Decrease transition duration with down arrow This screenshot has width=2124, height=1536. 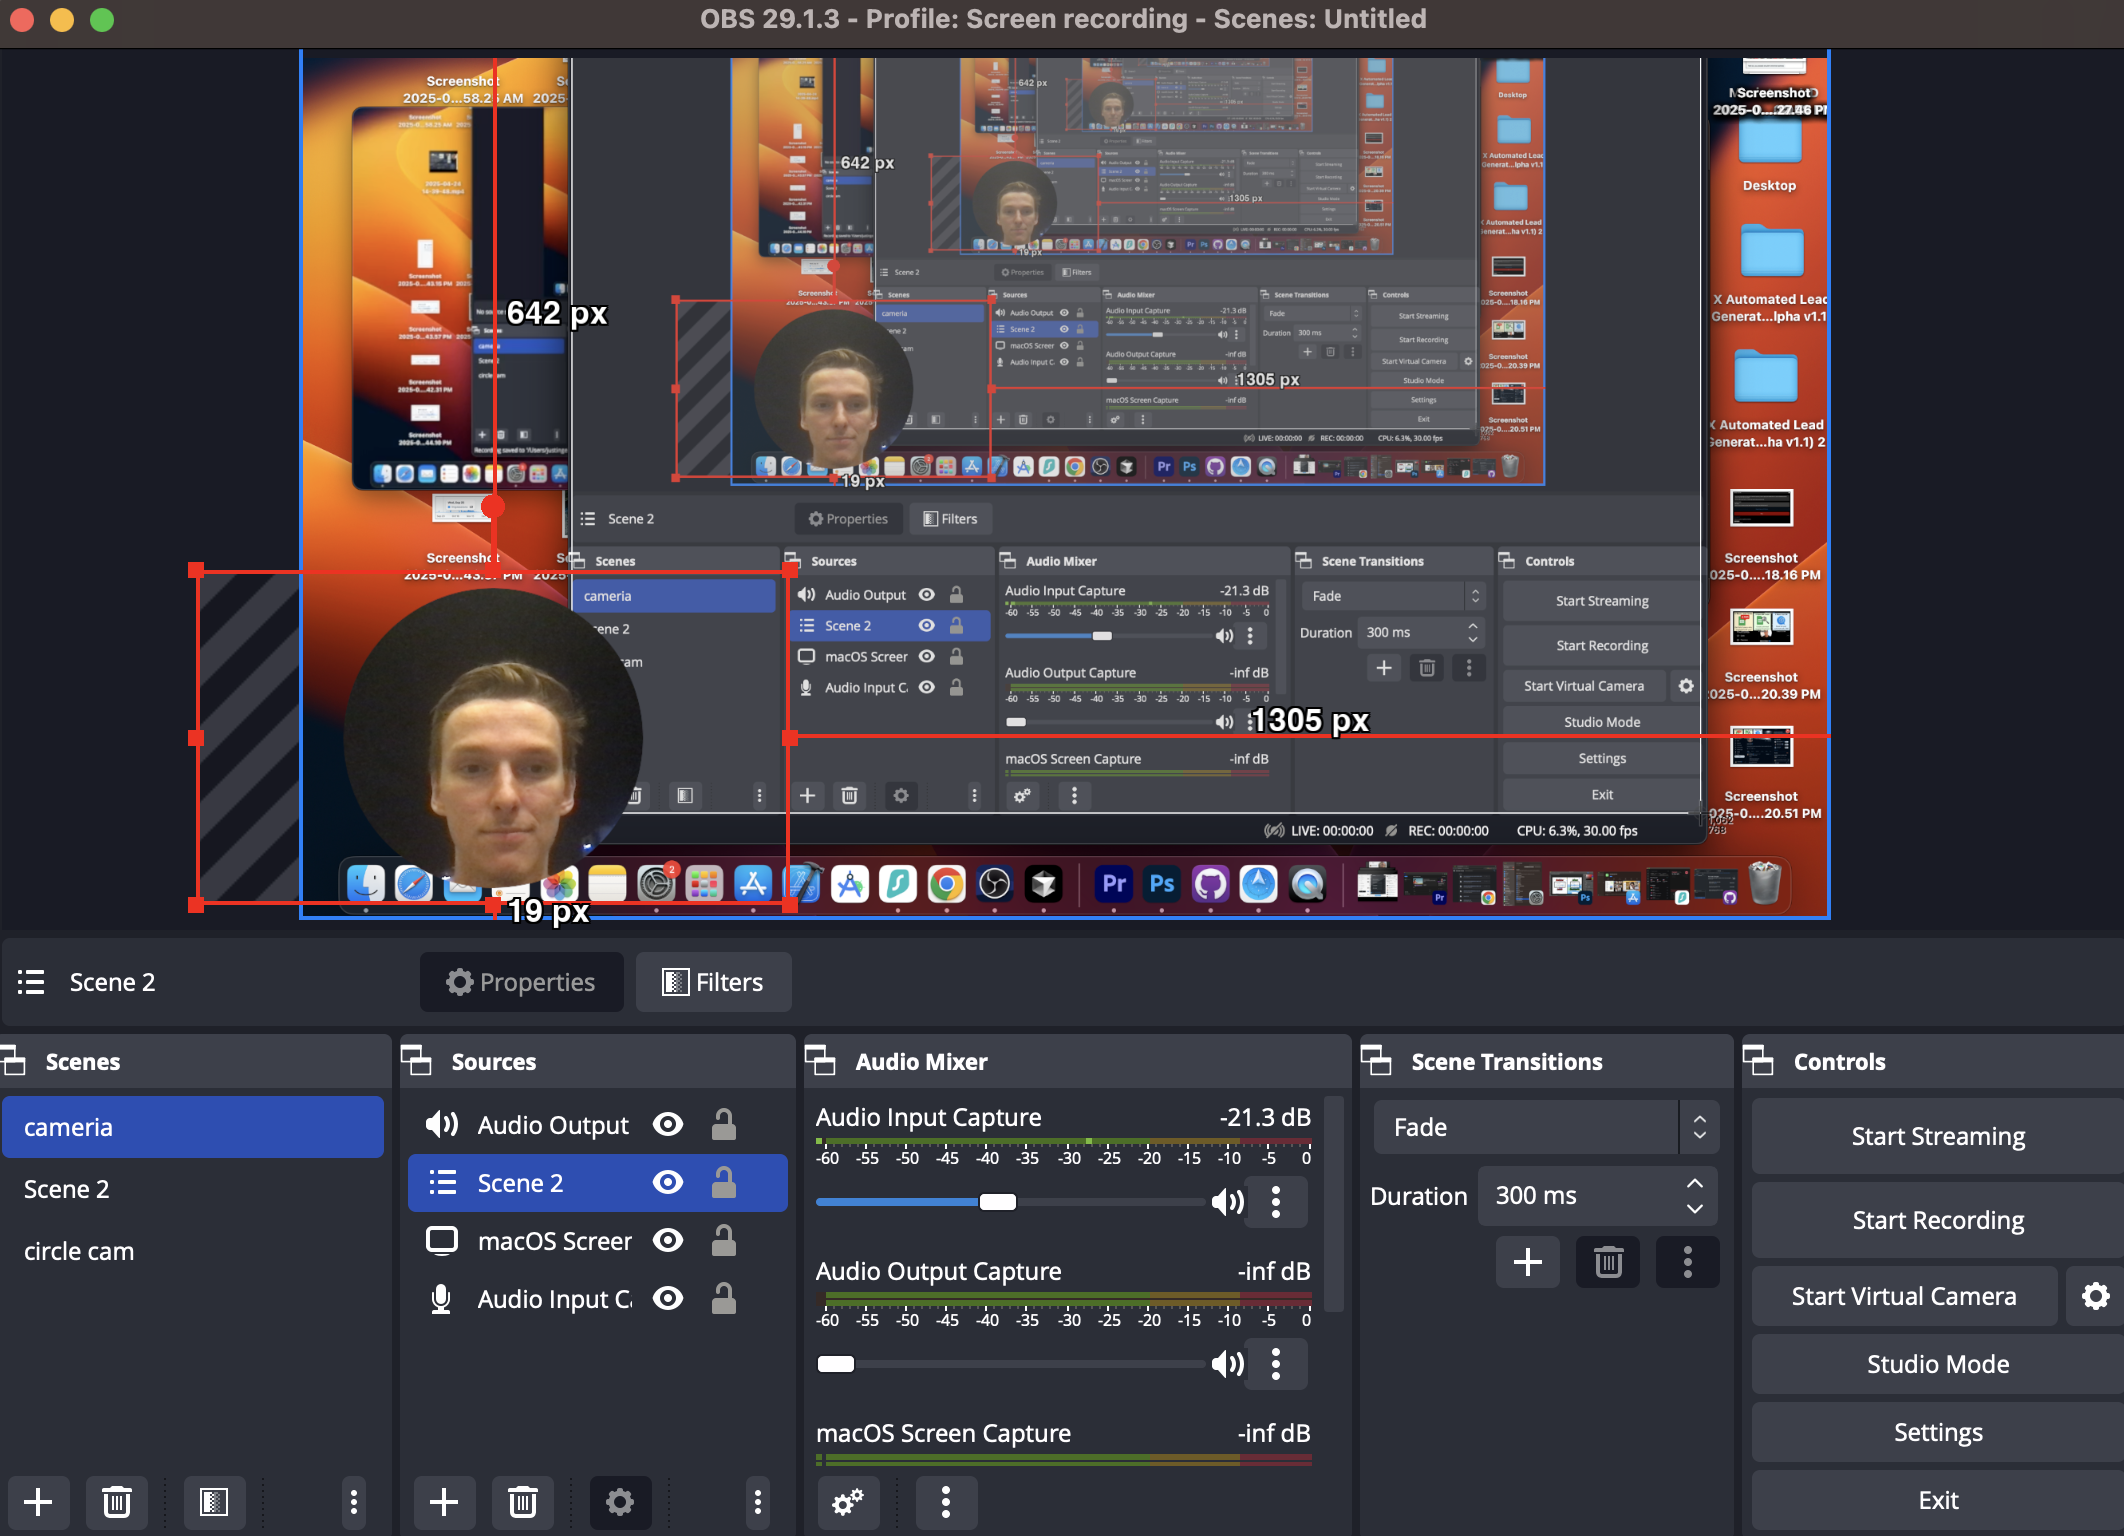[1695, 1209]
